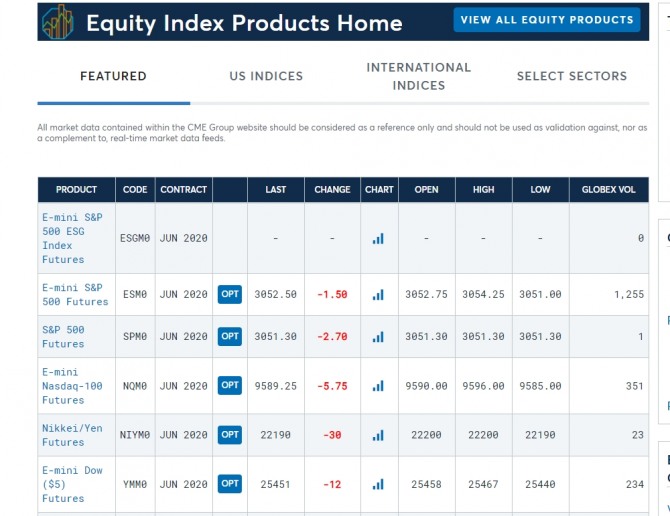Open OPT options for E-mini S&P 500 Futures
Viewport: 670px width, 516px height.
[230, 295]
